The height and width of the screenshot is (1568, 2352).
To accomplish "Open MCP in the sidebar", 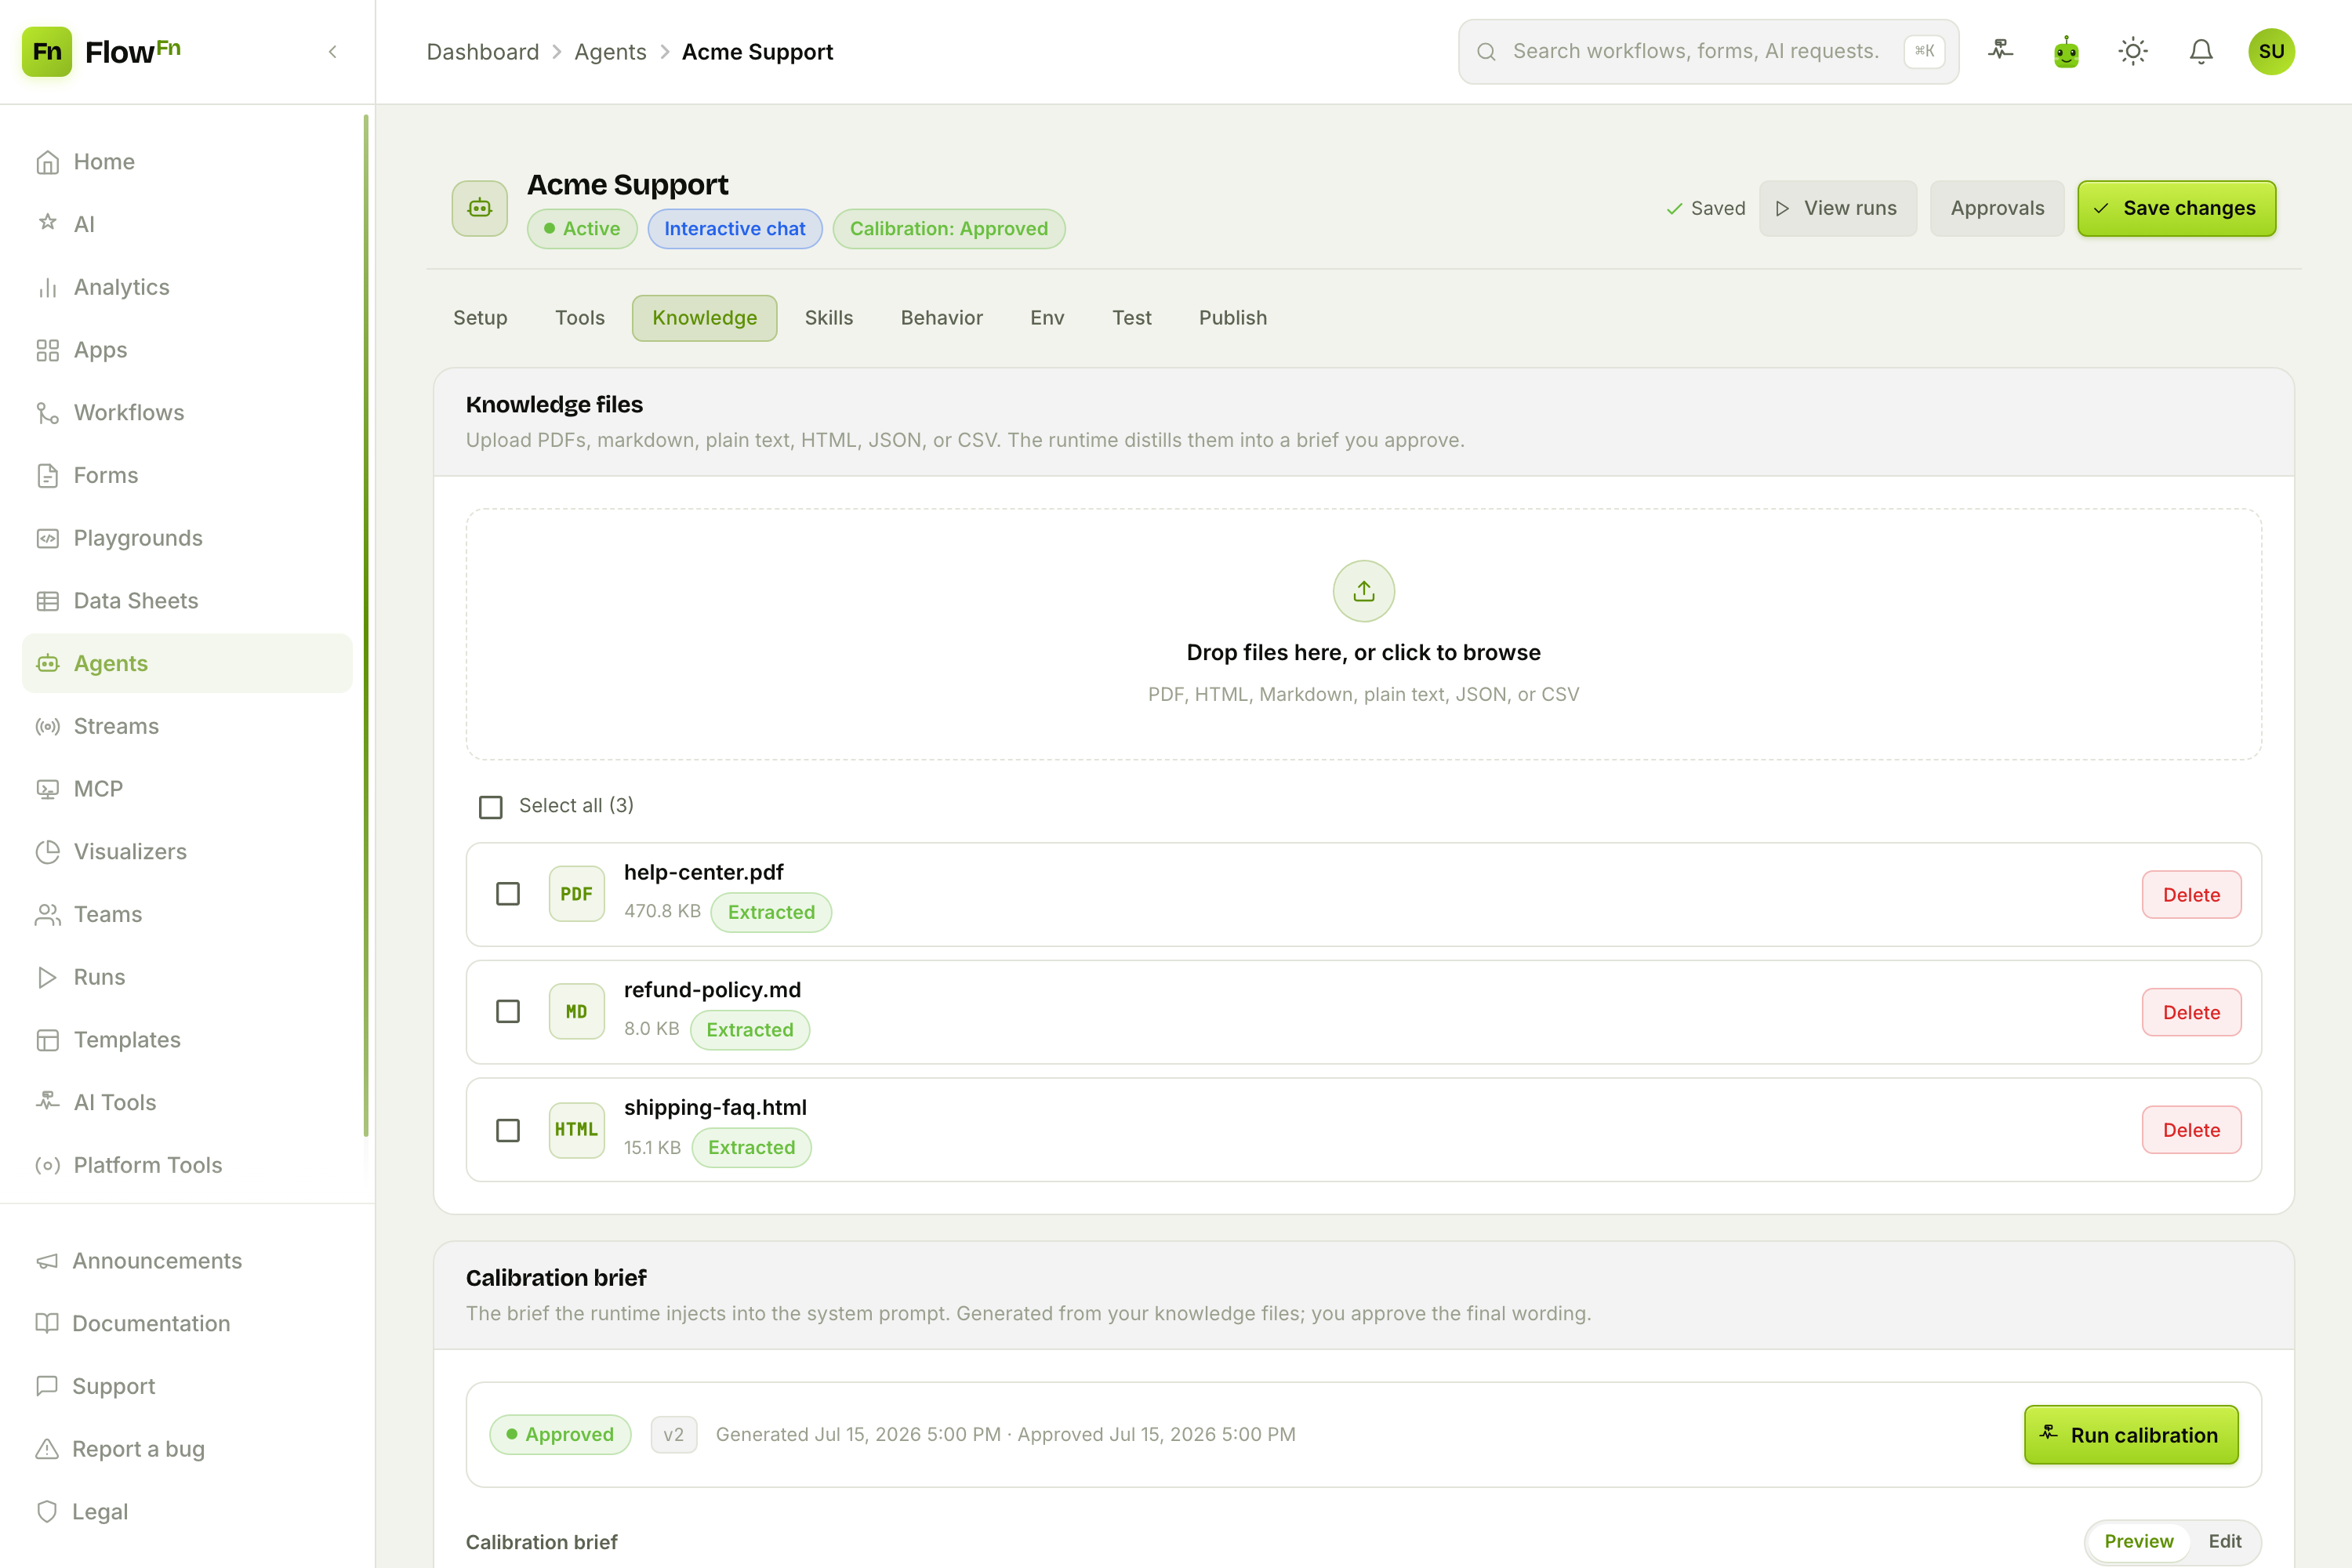I will [x=187, y=788].
